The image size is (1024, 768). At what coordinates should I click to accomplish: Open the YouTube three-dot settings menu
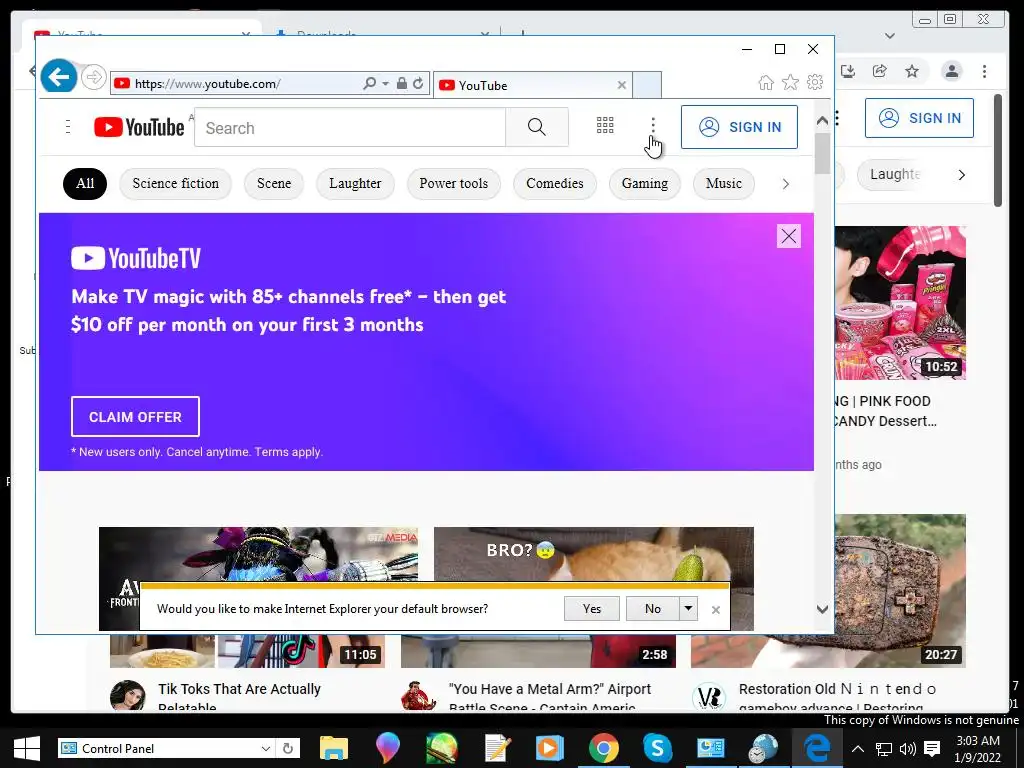point(653,126)
